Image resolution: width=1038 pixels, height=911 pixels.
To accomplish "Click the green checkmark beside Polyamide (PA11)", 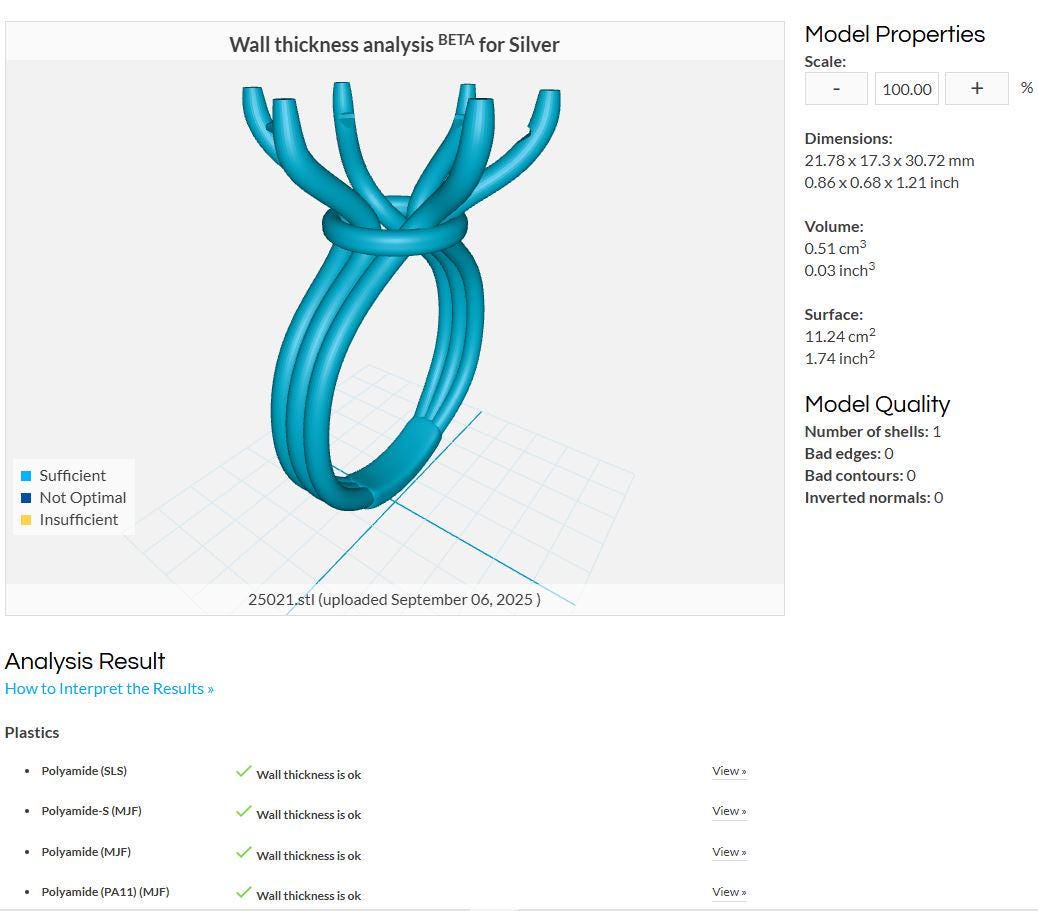I will click(244, 892).
